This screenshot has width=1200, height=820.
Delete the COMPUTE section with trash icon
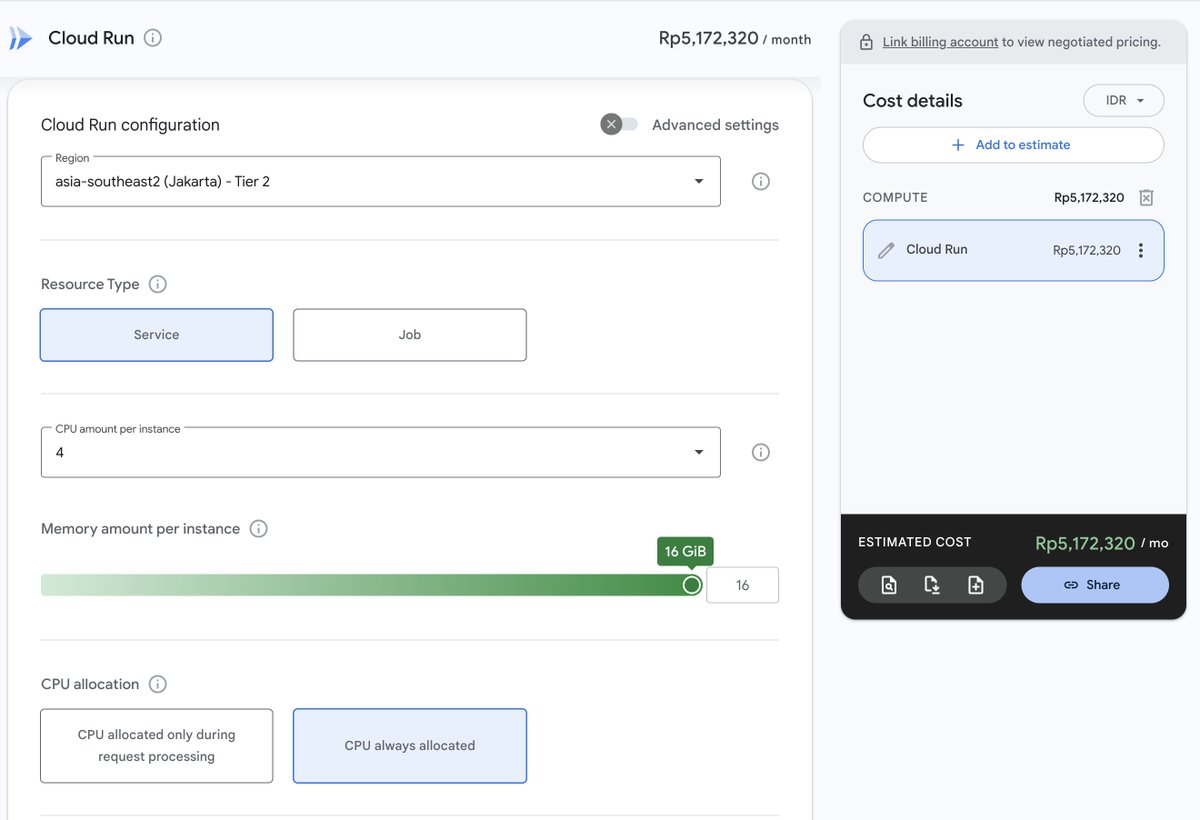tap(1146, 197)
